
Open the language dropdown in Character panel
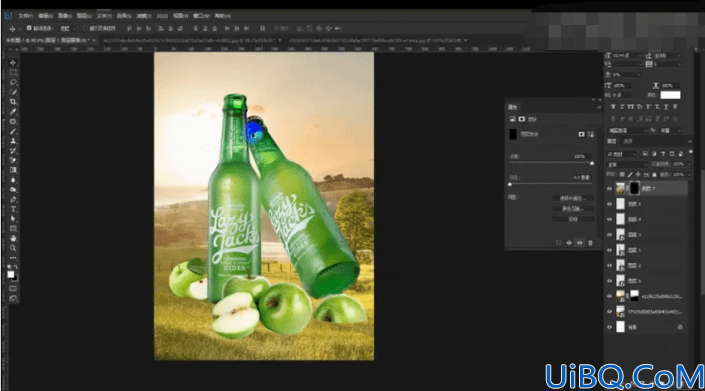pyautogui.click(x=628, y=130)
